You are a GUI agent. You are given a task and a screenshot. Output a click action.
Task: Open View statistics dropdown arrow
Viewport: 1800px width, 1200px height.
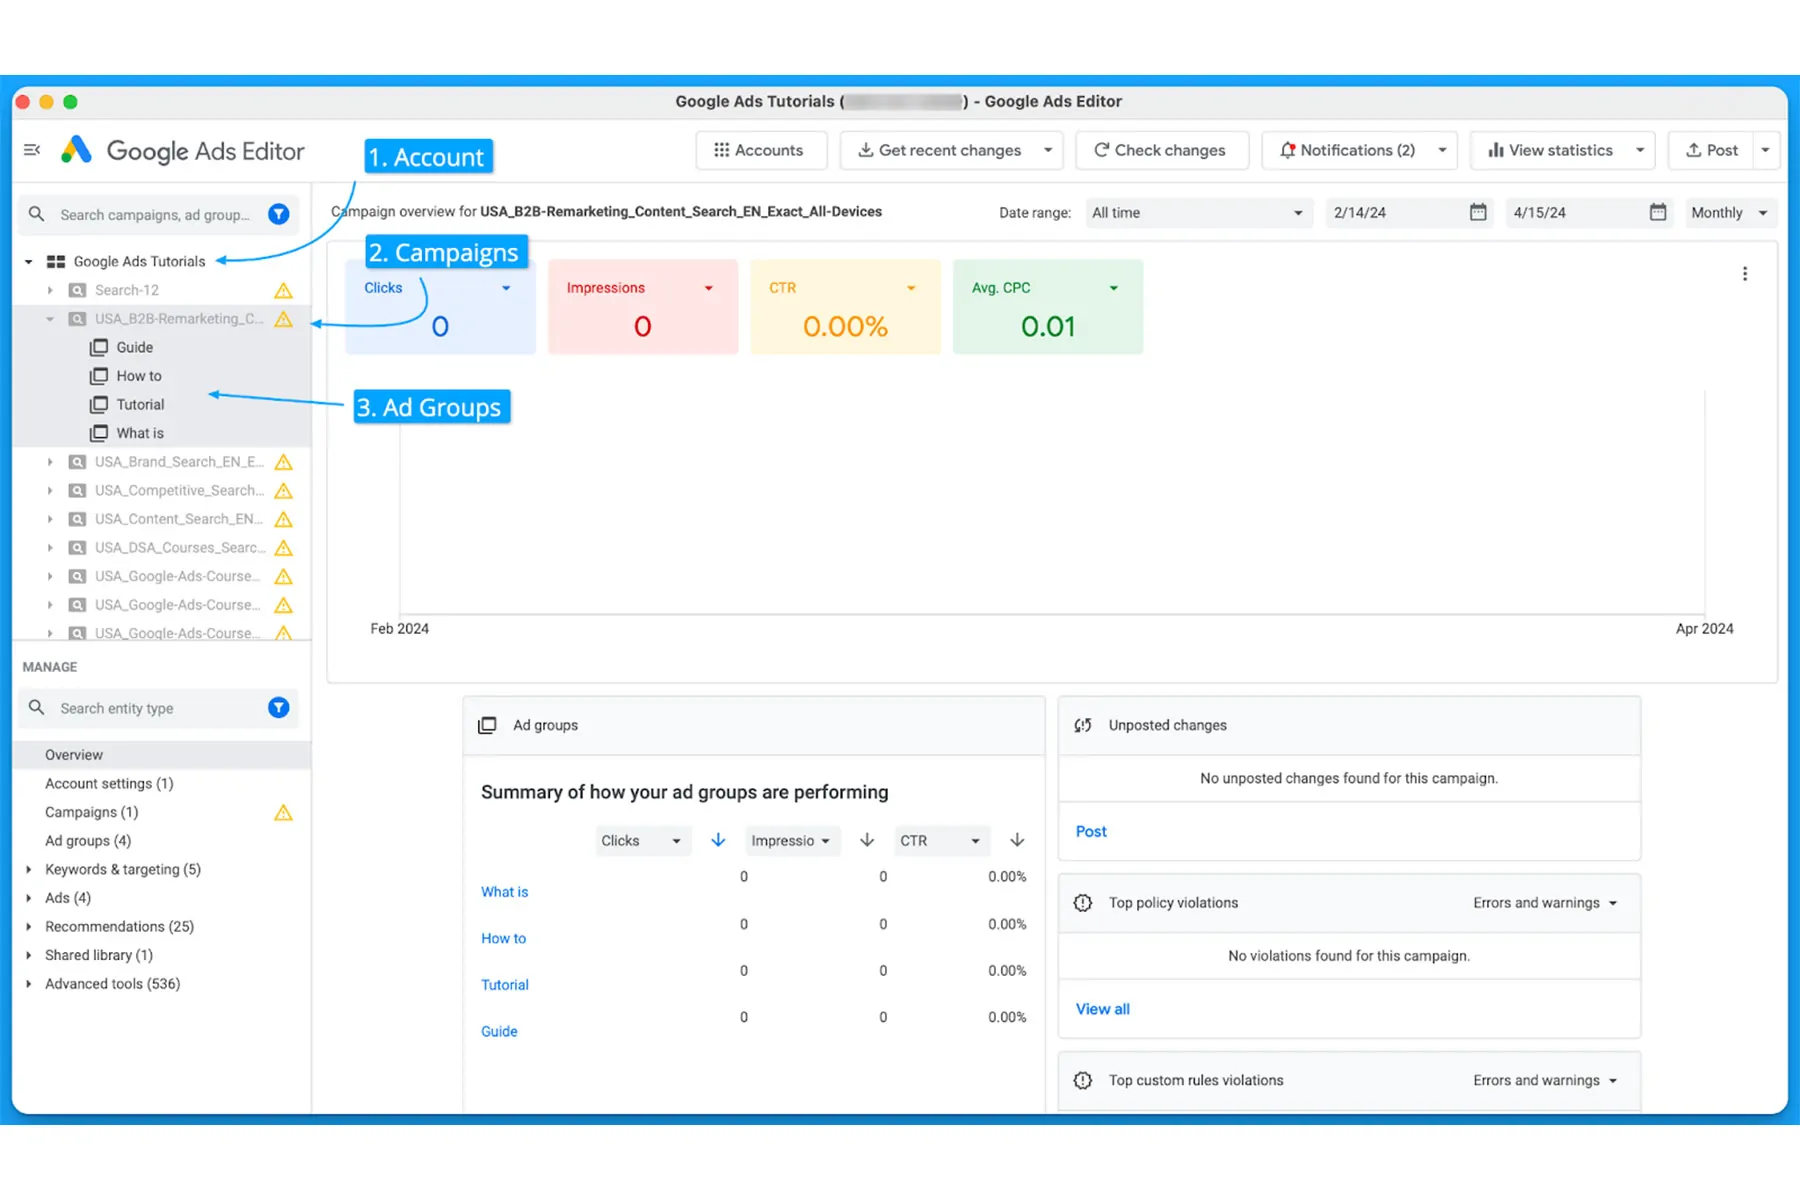[1640, 150]
